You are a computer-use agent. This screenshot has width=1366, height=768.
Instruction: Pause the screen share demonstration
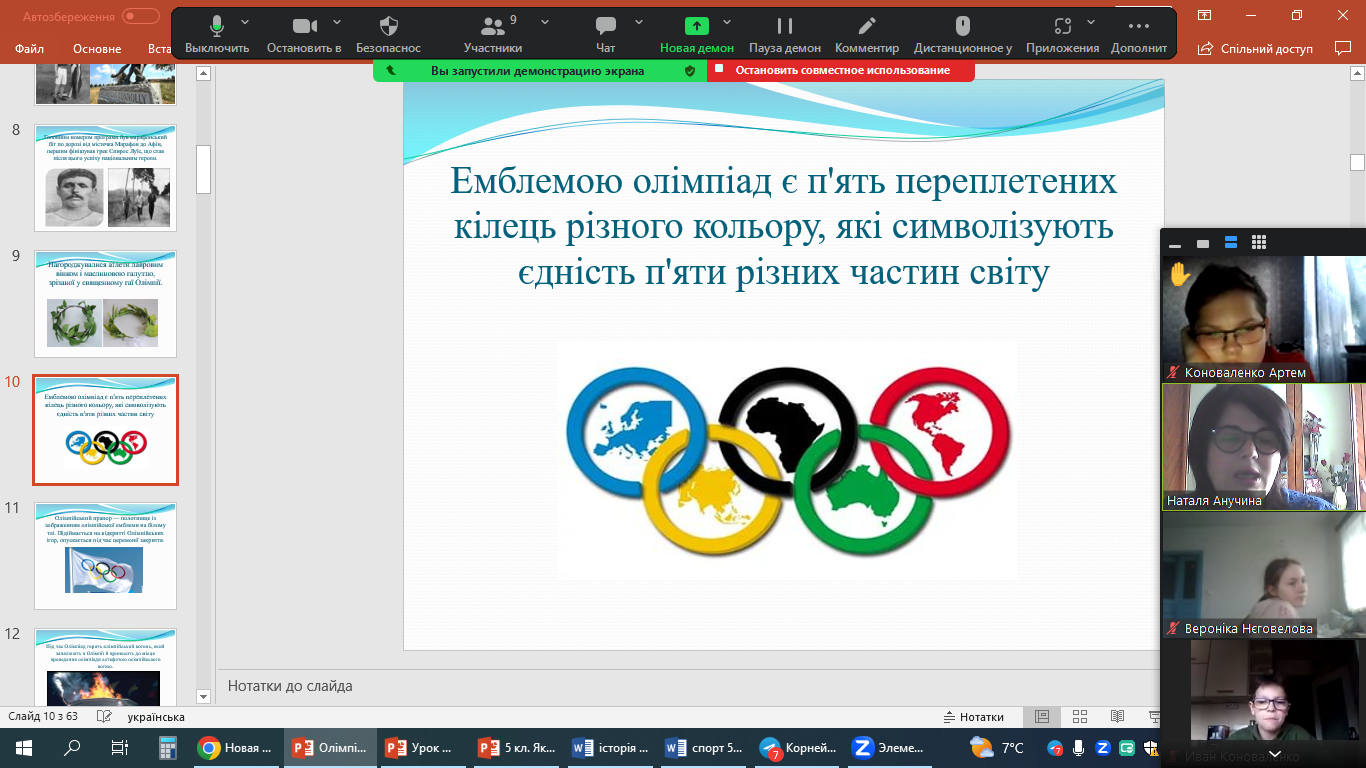pos(785,35)
